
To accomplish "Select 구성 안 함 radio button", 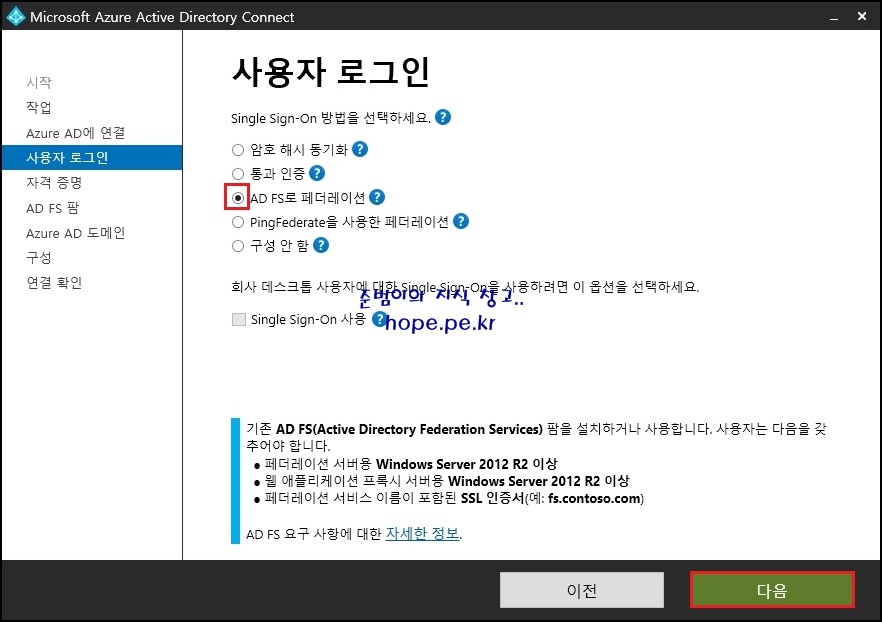I will pos(238,246).
